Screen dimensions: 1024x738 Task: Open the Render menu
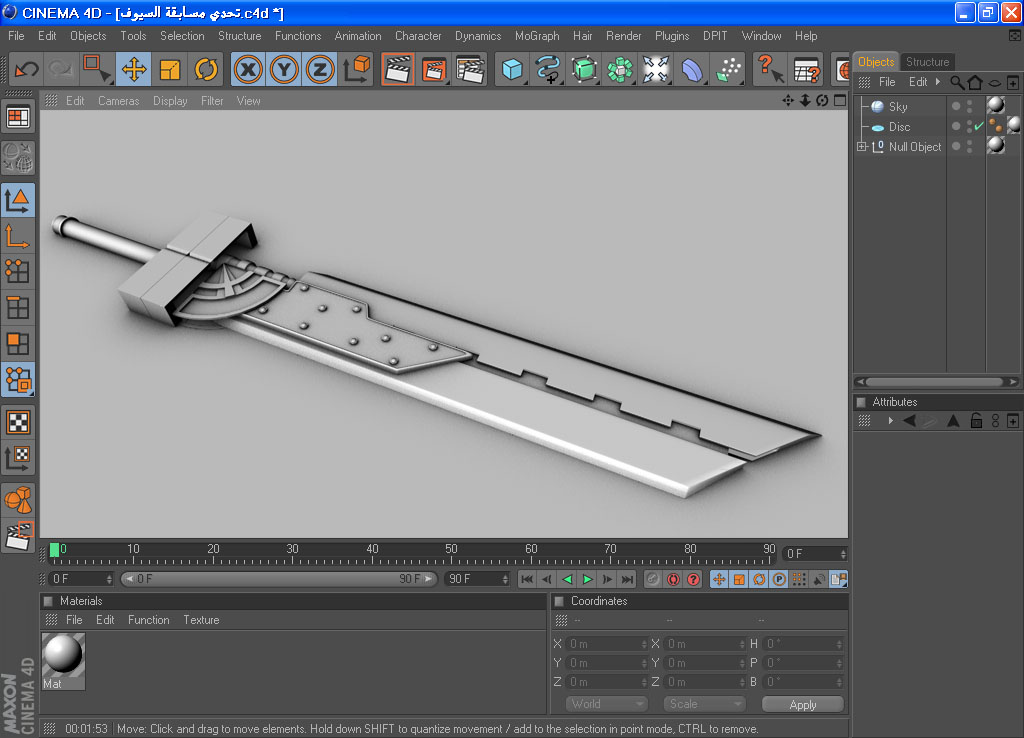coord(624,36)
